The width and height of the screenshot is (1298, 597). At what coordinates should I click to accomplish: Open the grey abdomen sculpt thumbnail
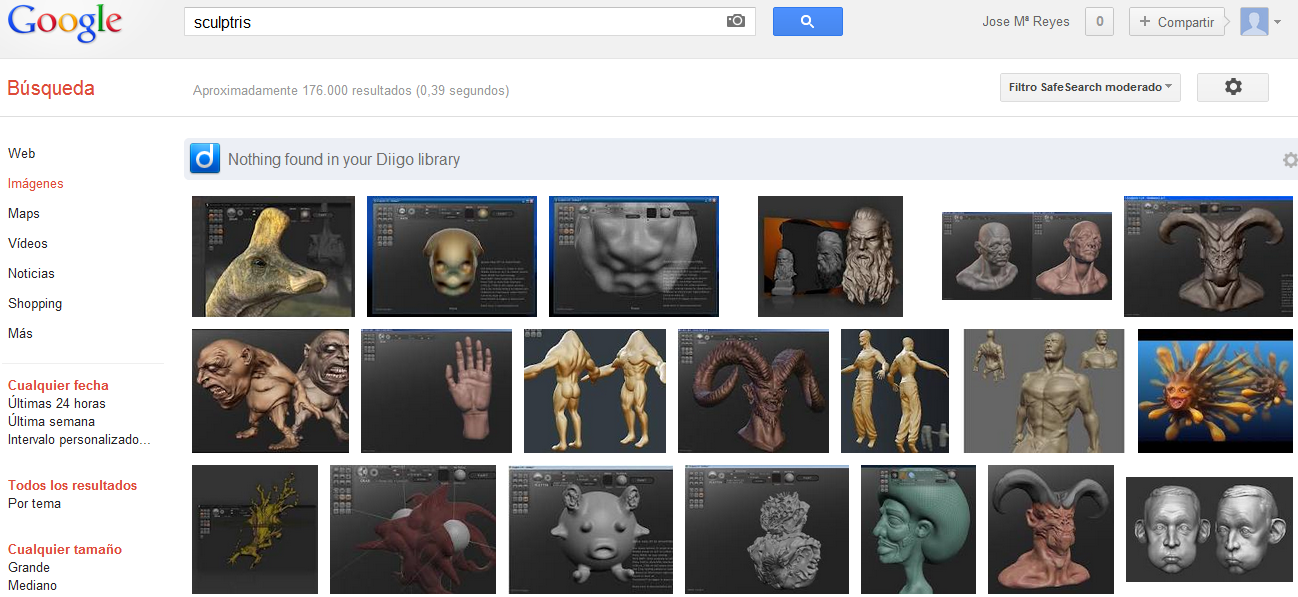pos(634,256)
